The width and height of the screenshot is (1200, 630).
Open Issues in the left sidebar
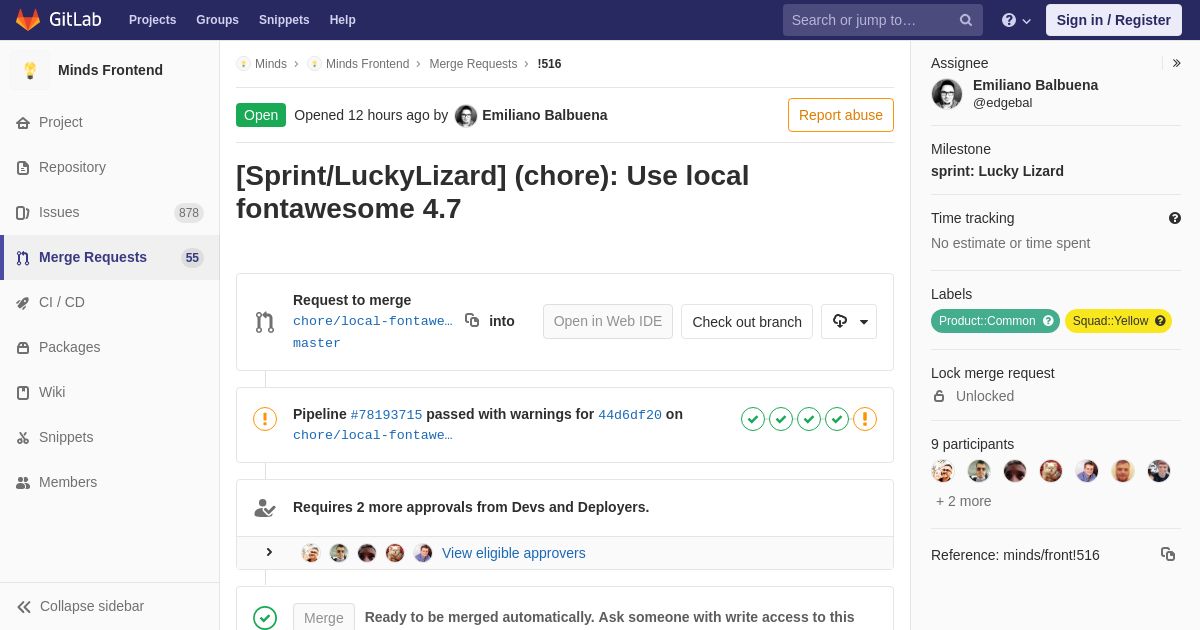coord(59,212)
